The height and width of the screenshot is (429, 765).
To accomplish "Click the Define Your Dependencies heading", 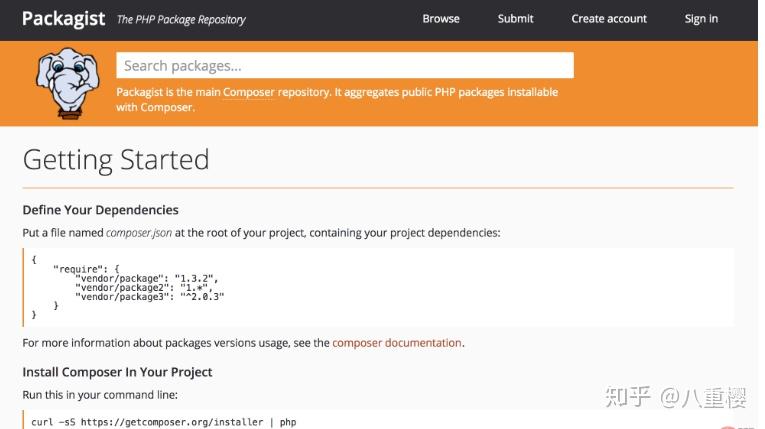I will tap(100, 210).
